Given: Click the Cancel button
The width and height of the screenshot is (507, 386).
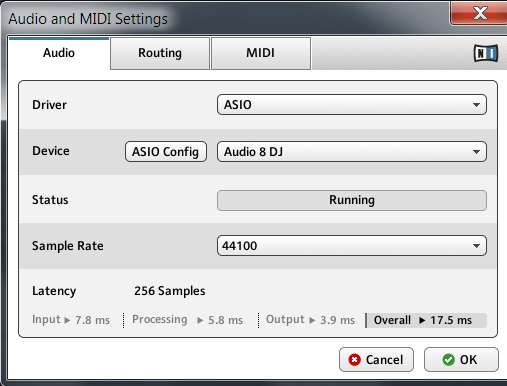Looking at the screenshot, I should point(376,360).
